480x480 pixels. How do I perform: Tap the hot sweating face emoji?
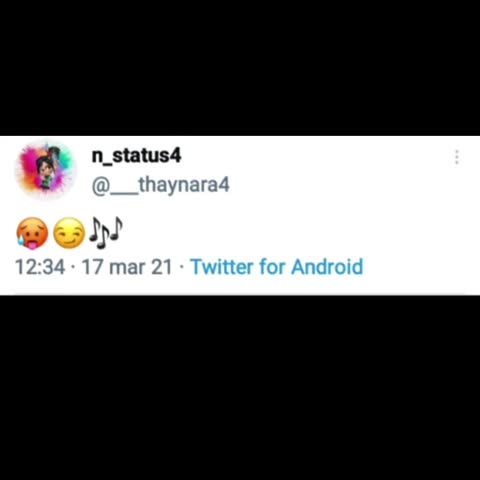[x=32, y=233]
